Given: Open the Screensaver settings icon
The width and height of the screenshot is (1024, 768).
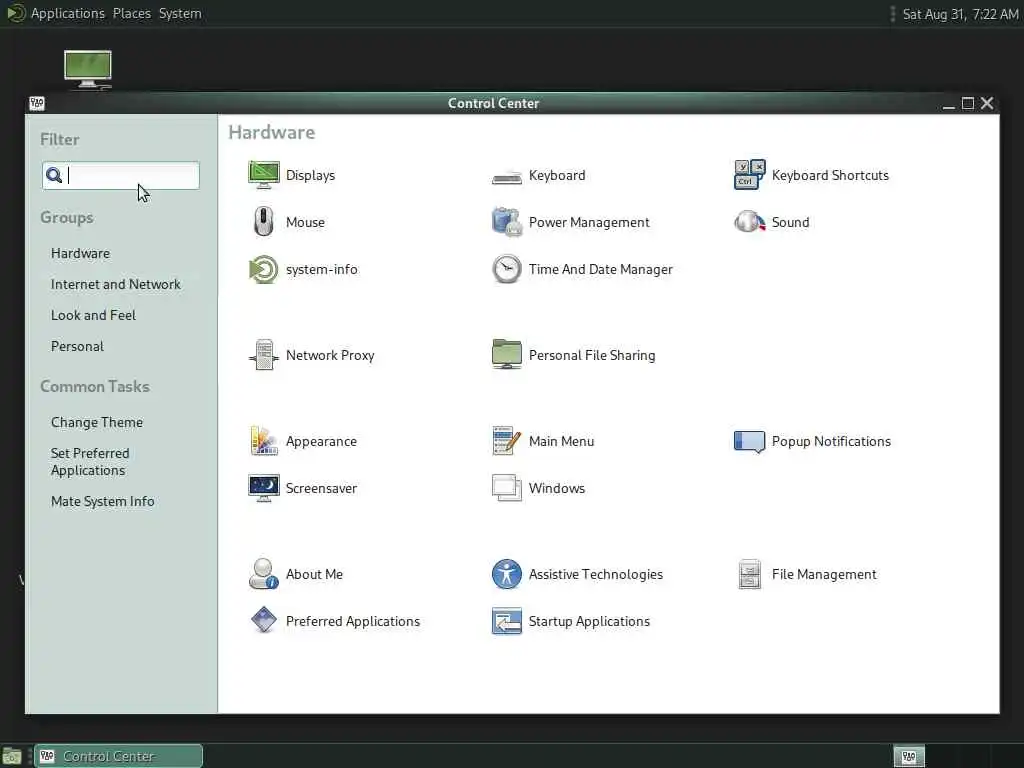Looking at the screenshot, I should click(264, 488).
